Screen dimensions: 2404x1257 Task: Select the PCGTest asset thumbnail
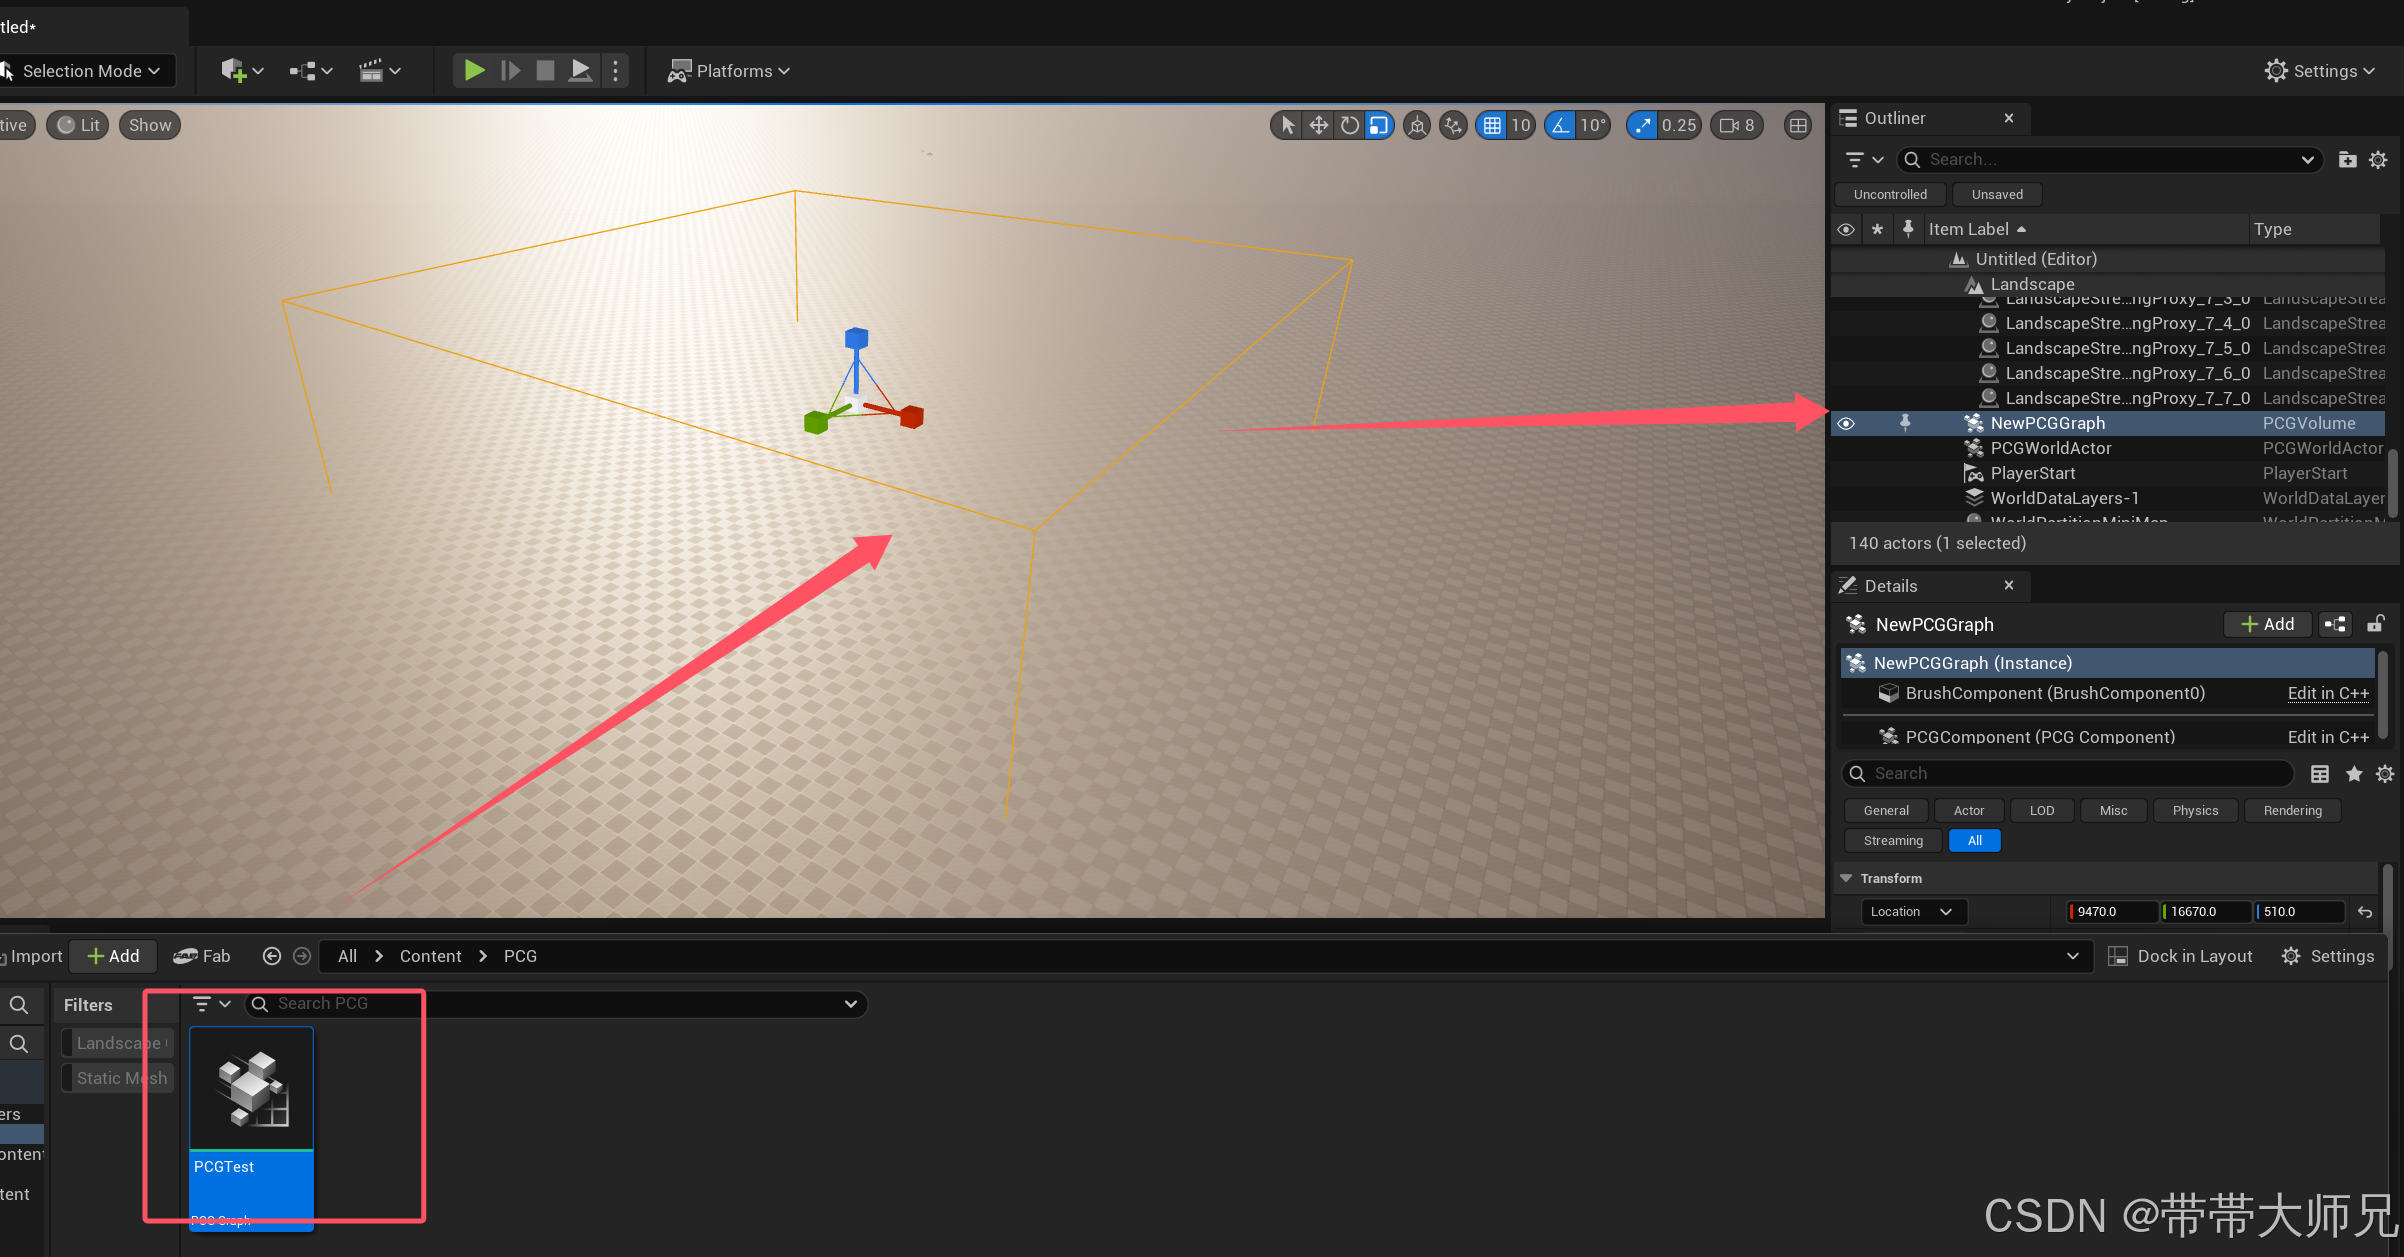click(x=251, y=1090)
